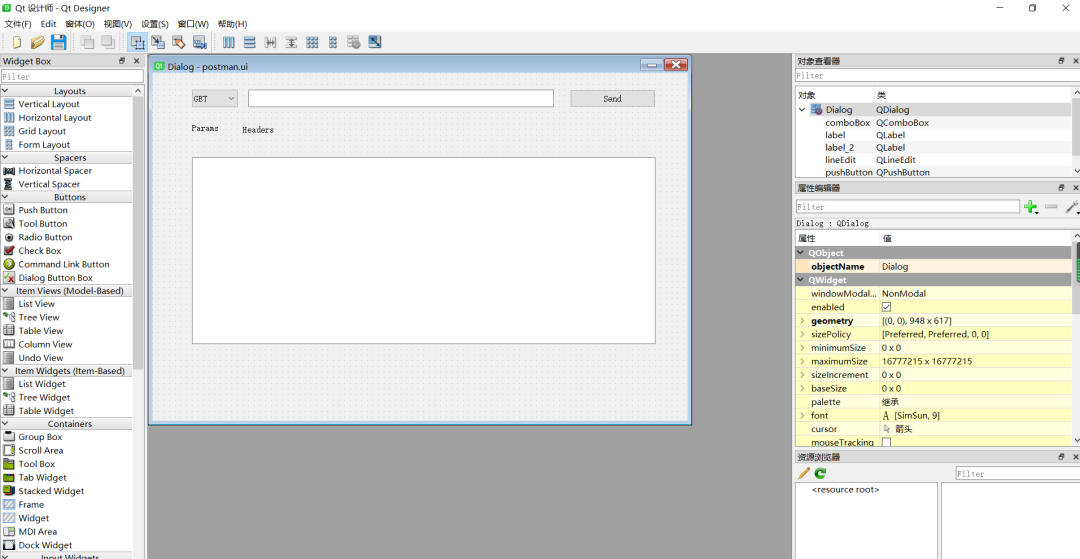Click the green plus add property icon
This screenshot has width=1080, height=559.
[x=1030, y=207]
